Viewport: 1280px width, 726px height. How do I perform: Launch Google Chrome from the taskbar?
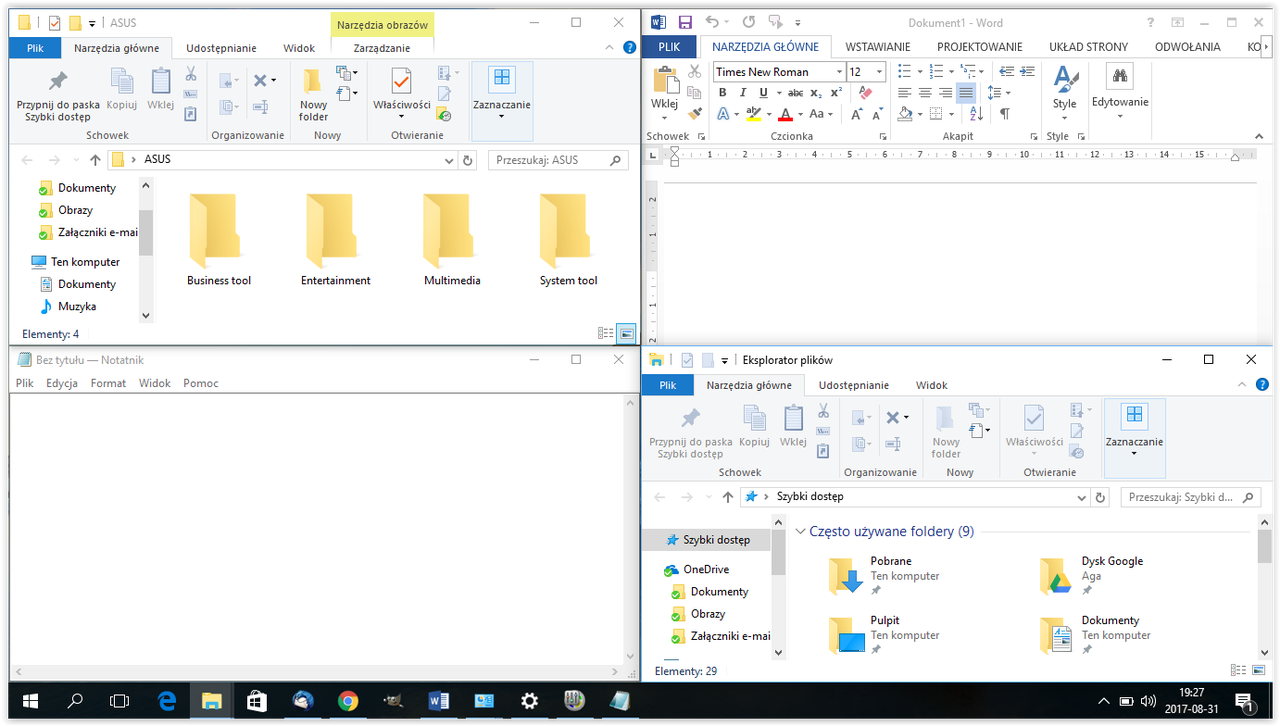coord(348,701)
